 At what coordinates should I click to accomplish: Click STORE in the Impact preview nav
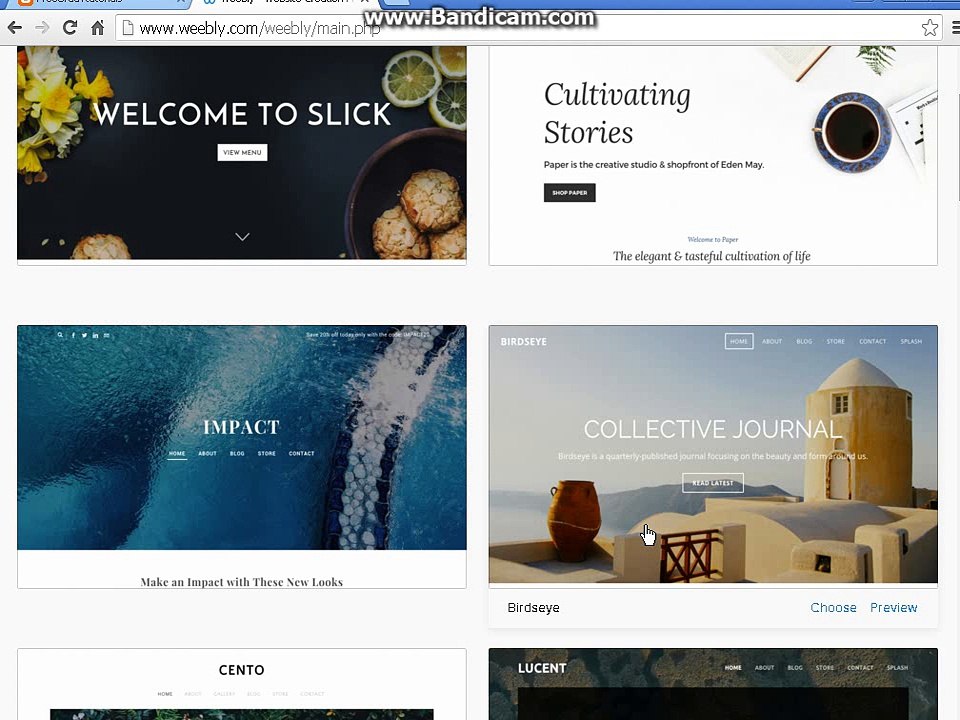[x=266, y=454]
